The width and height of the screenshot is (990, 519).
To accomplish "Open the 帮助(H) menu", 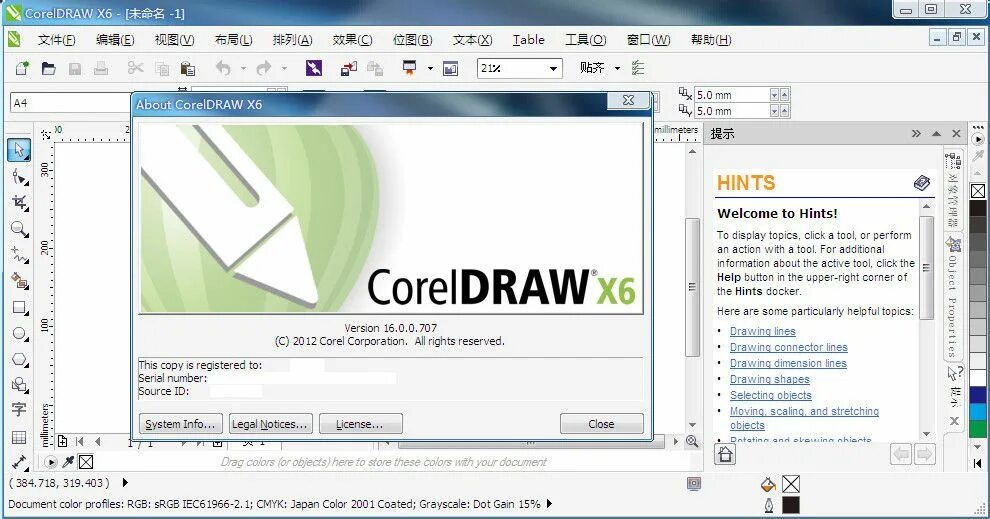I will [711, 40].
